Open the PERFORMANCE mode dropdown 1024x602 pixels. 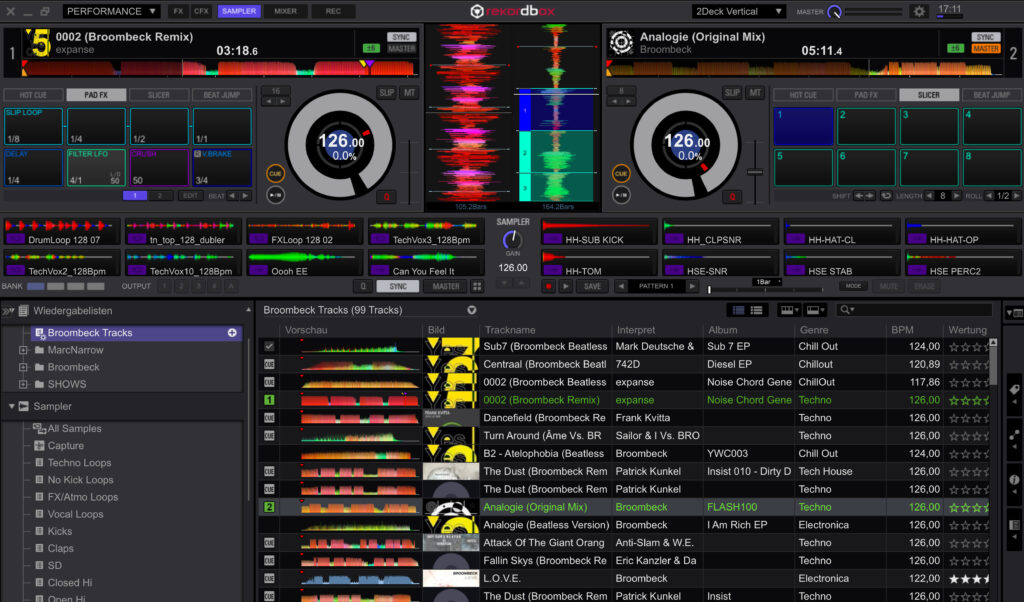click(x=111, y=11)
